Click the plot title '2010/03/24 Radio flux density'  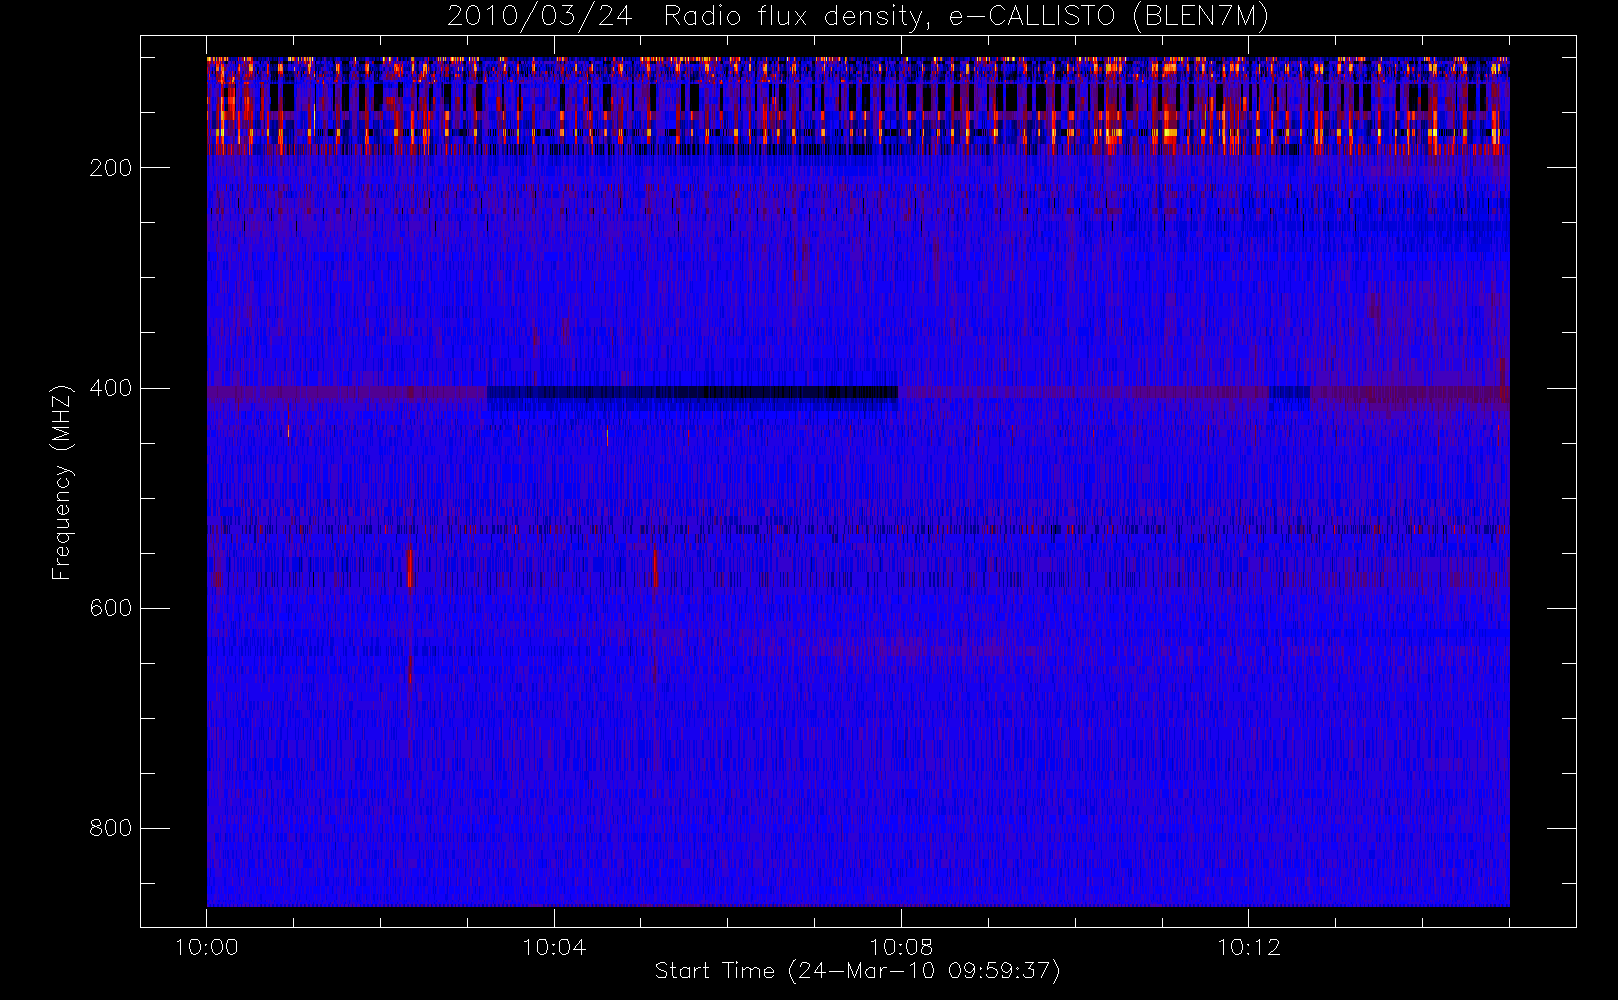coord(858,17)
